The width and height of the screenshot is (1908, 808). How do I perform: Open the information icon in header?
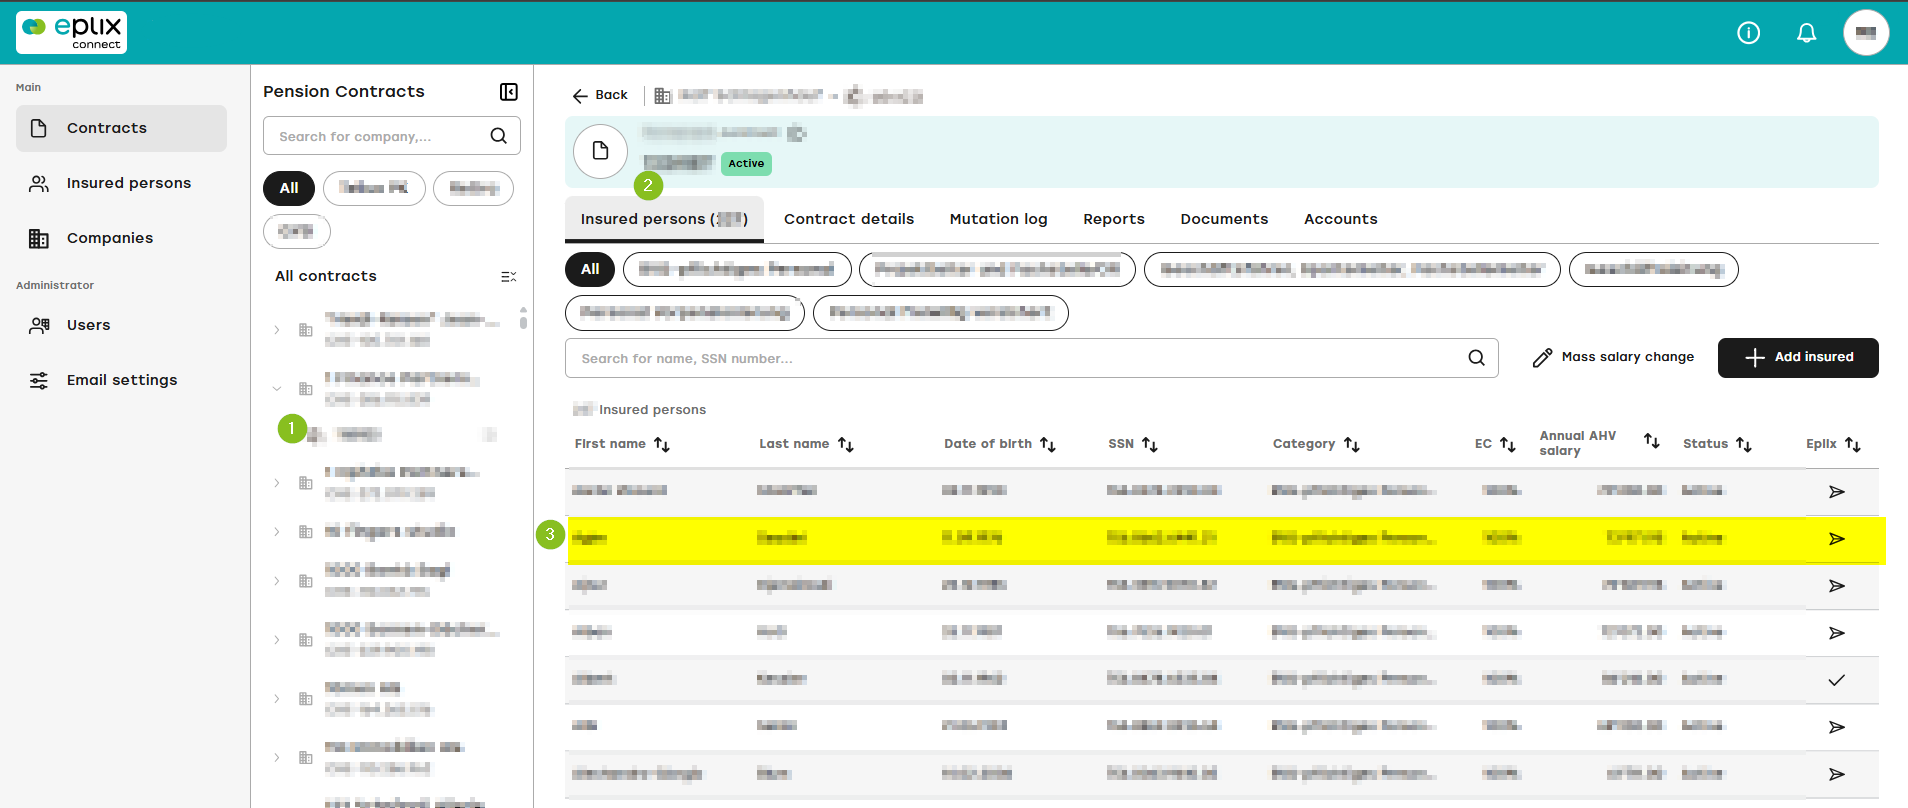point(1748,33)
